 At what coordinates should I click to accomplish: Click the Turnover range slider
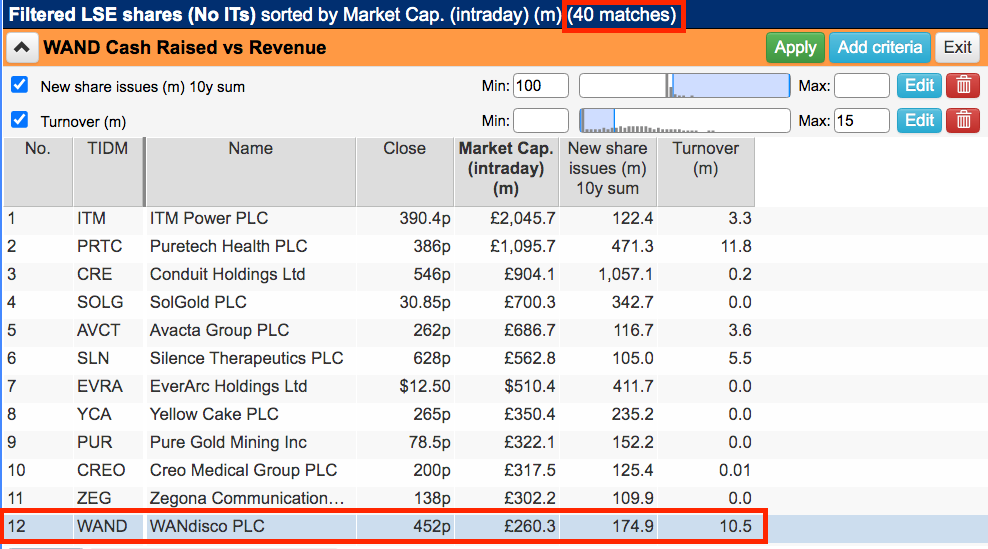pos(684,120)
